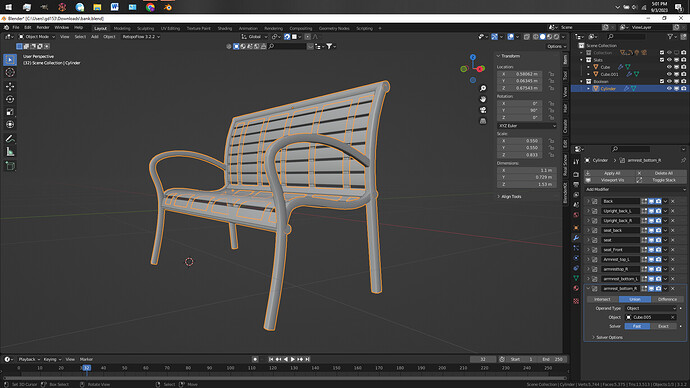Collapse the Transform panel
690x388 pixels.
coord(509,56)
